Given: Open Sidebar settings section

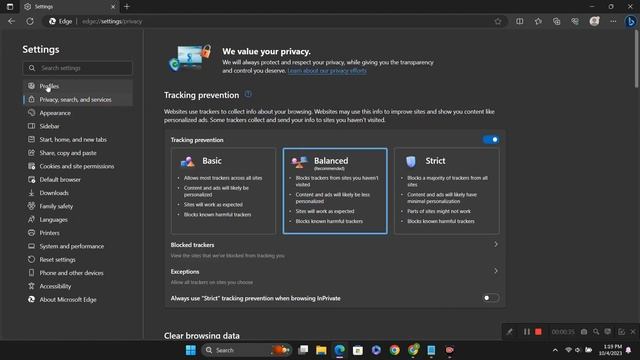Looking at the screenshot, I should (78, 126).
